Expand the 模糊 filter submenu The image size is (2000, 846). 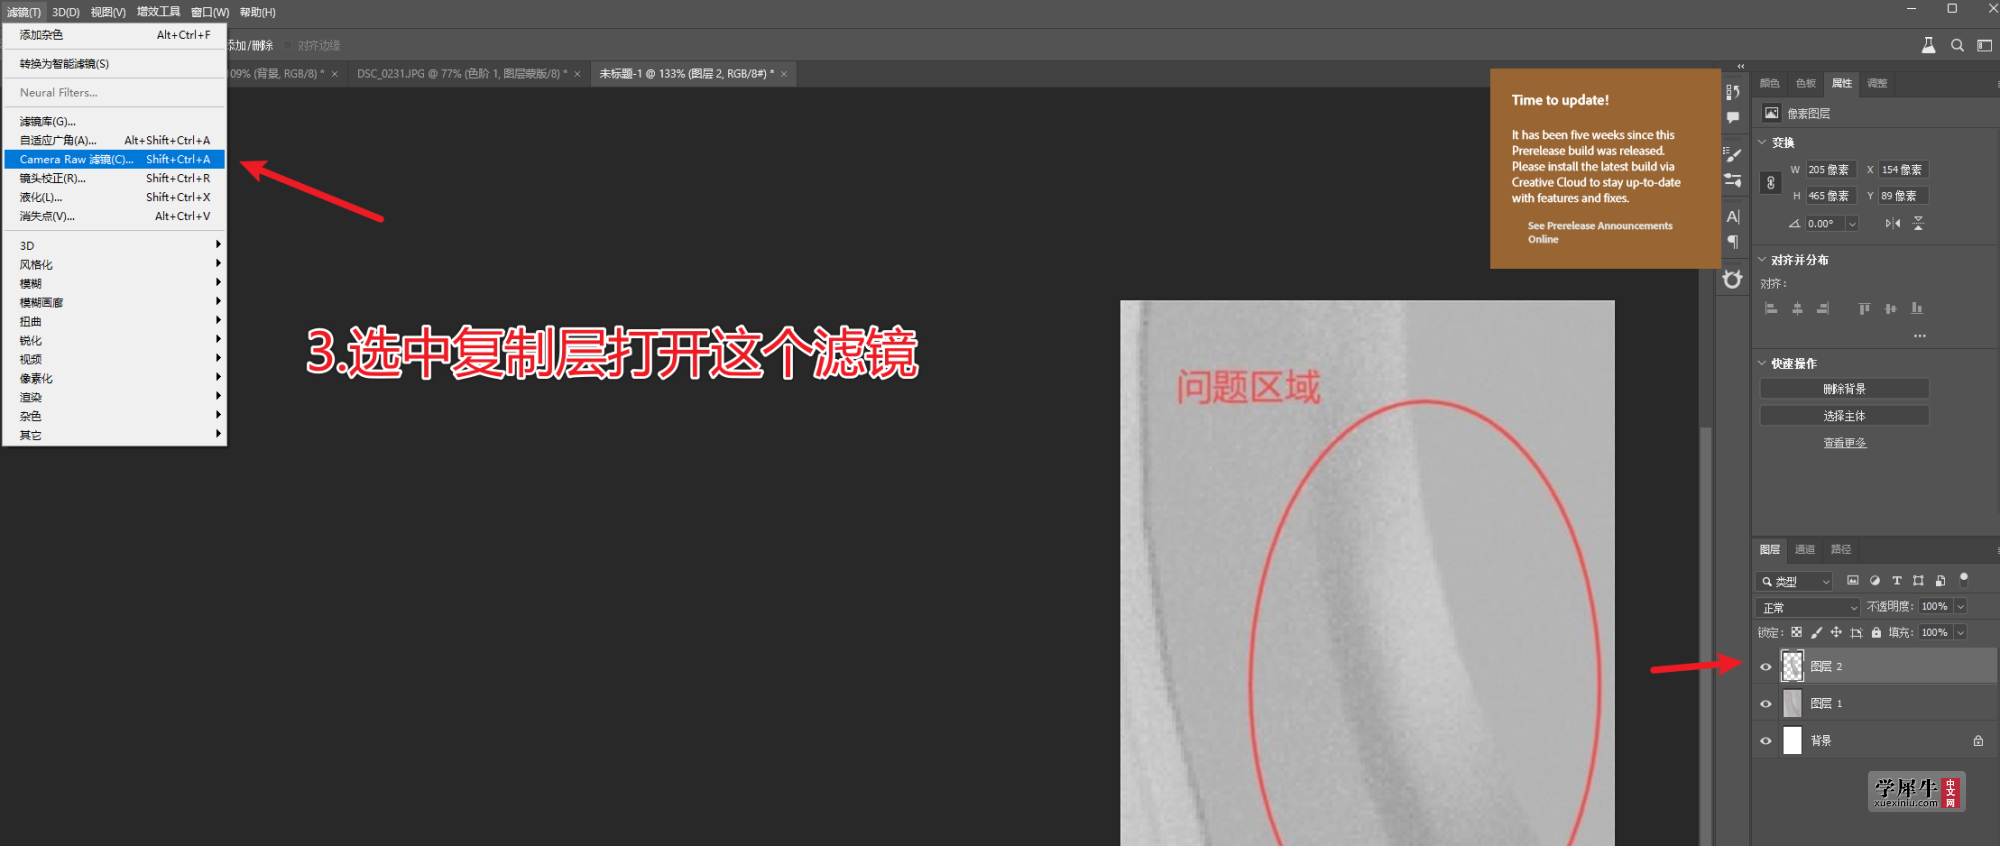115,283
